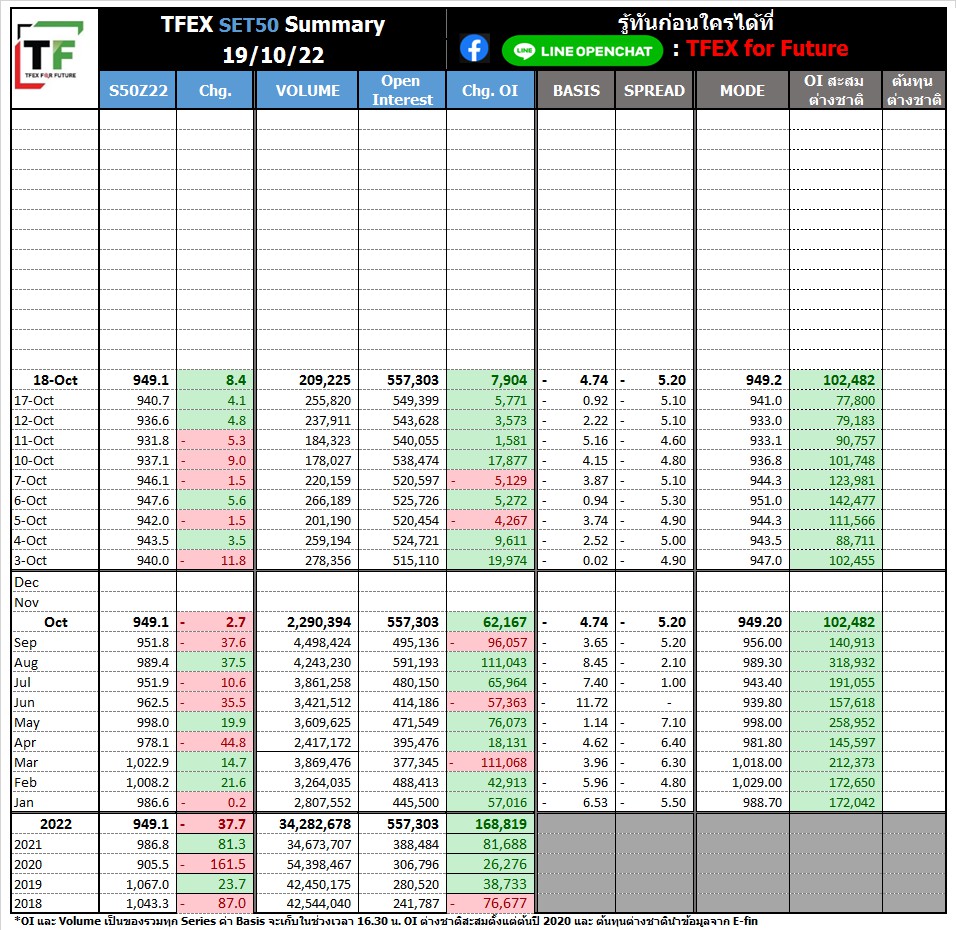Click the Feb mode value '1,029.00'
Image resolution: width=956 pixels, height=930 pixels.
click(x=757, y=782)
